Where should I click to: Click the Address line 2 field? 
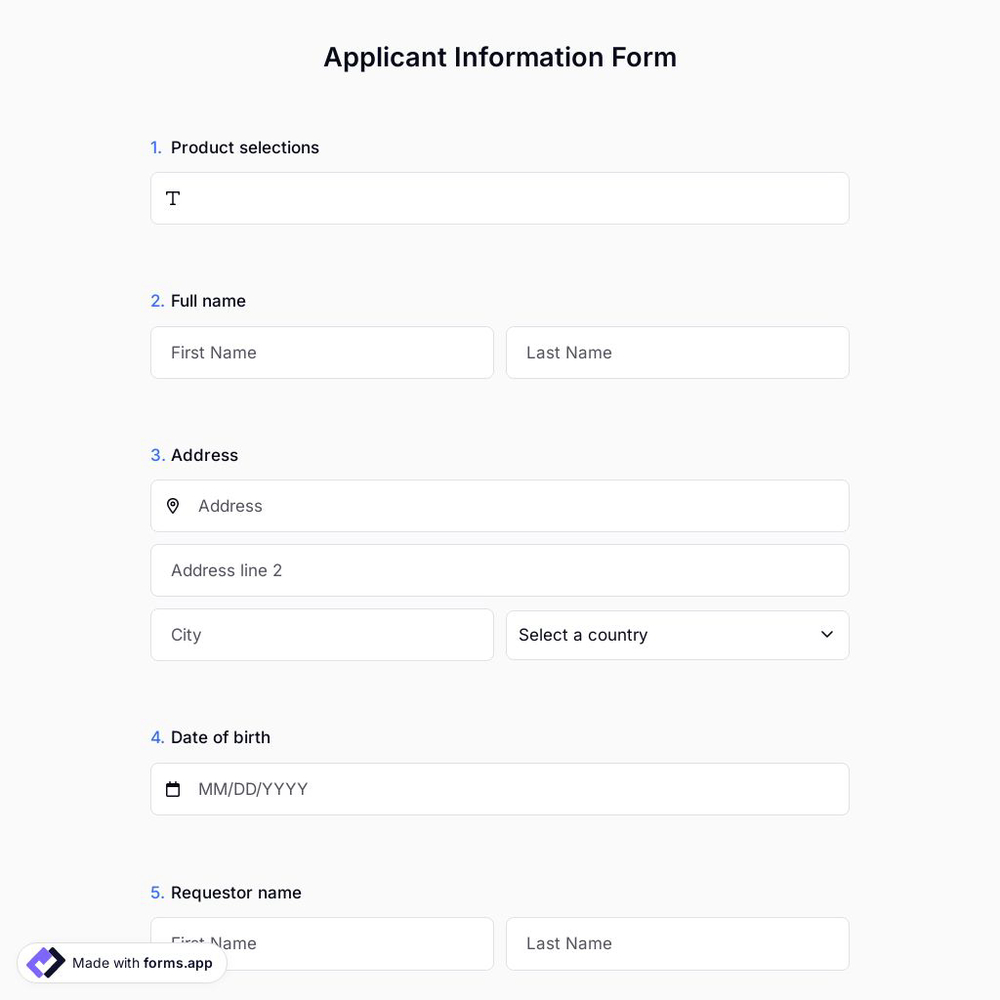(400, 570)
